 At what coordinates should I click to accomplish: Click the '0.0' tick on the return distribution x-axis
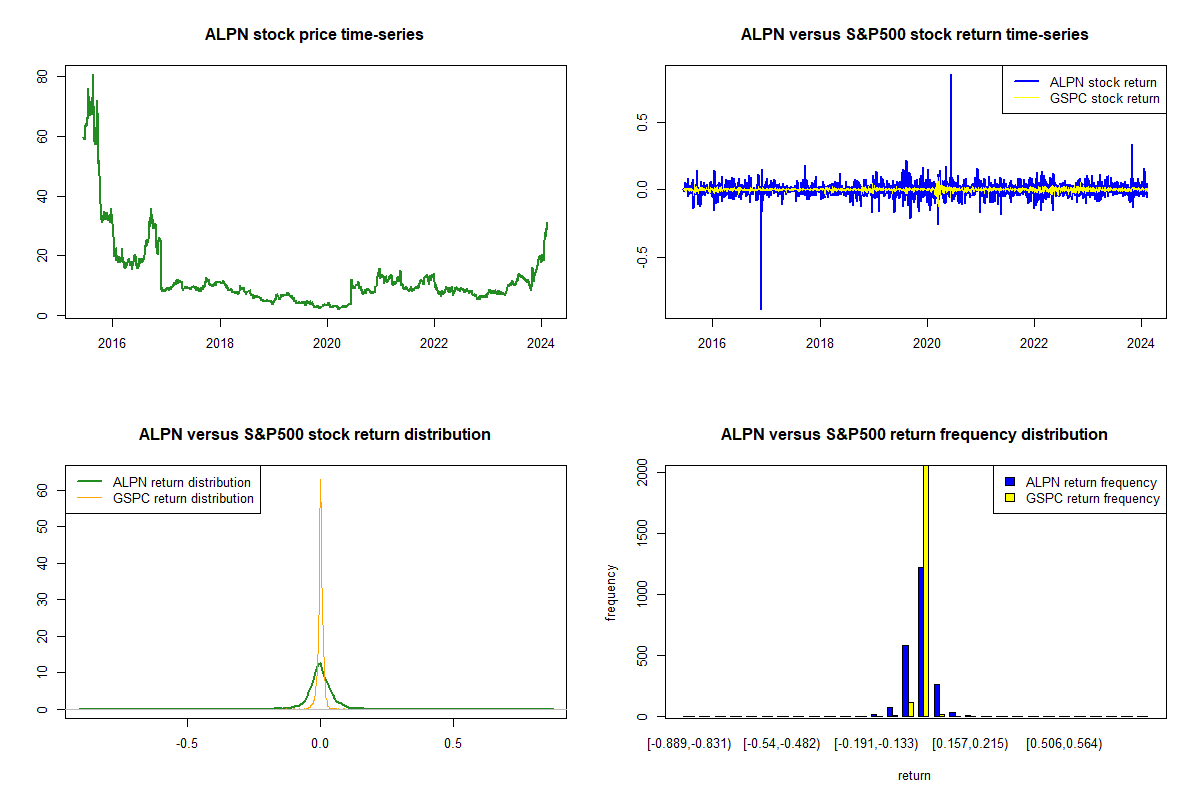320,743
